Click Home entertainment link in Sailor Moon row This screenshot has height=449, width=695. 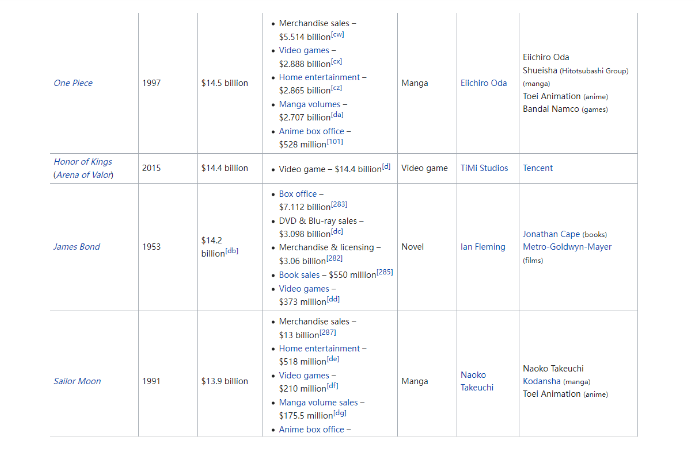coord(319,348)
